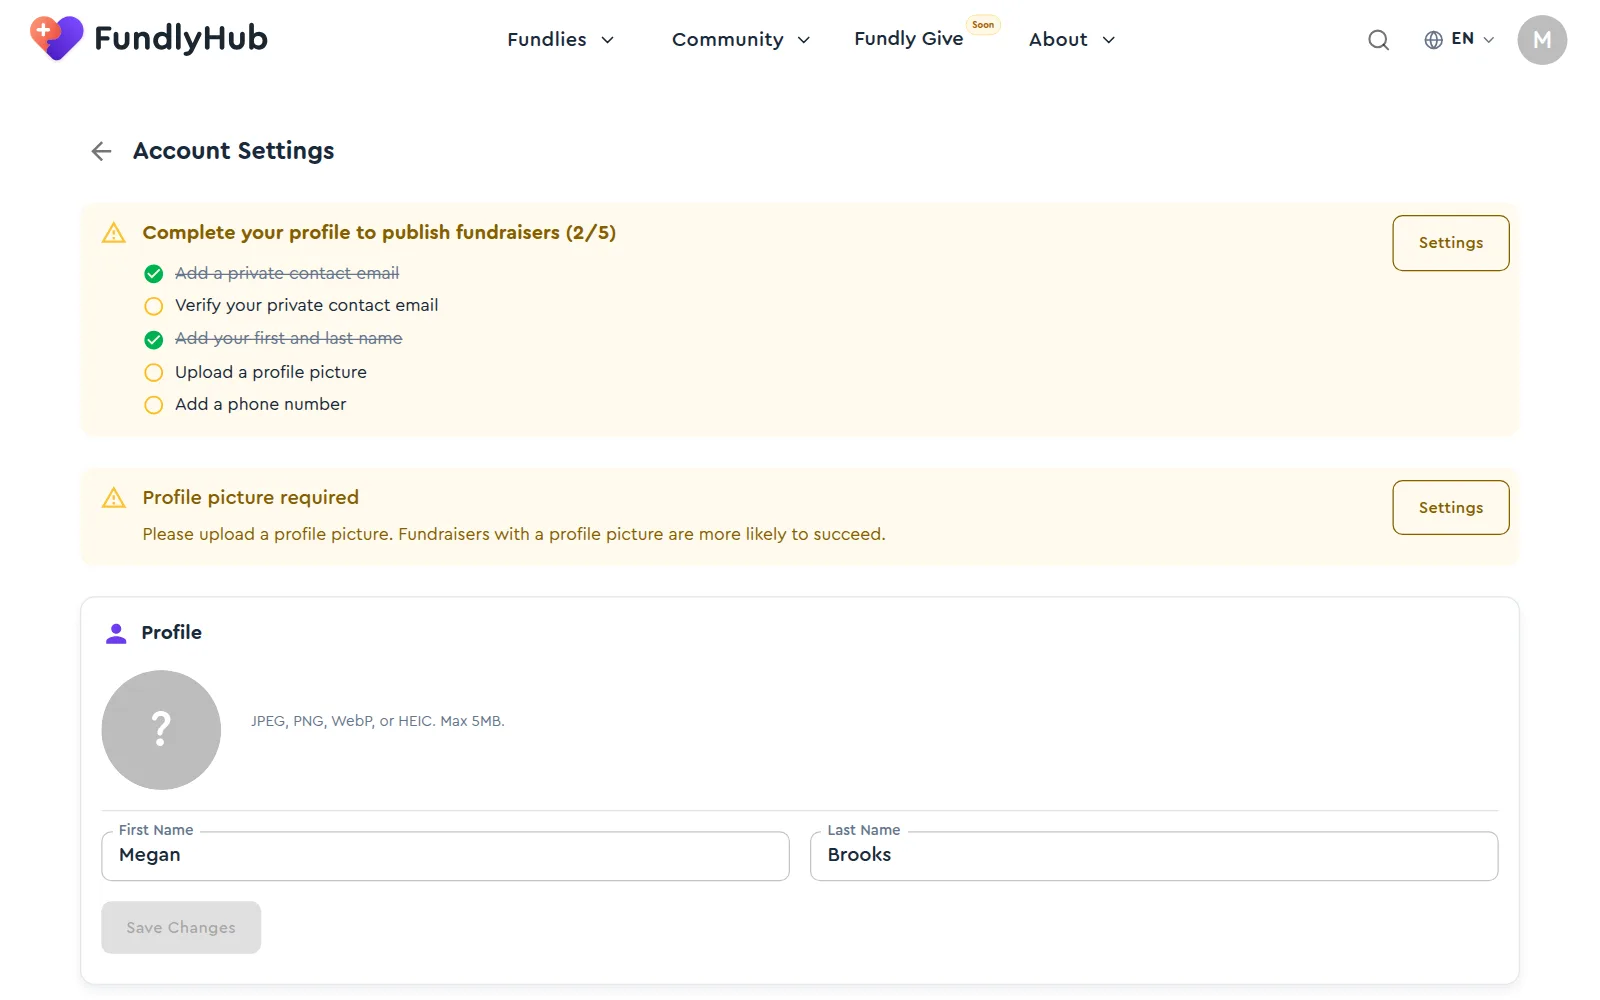Click warning triangle beside Complete your profile

point(114,233)
